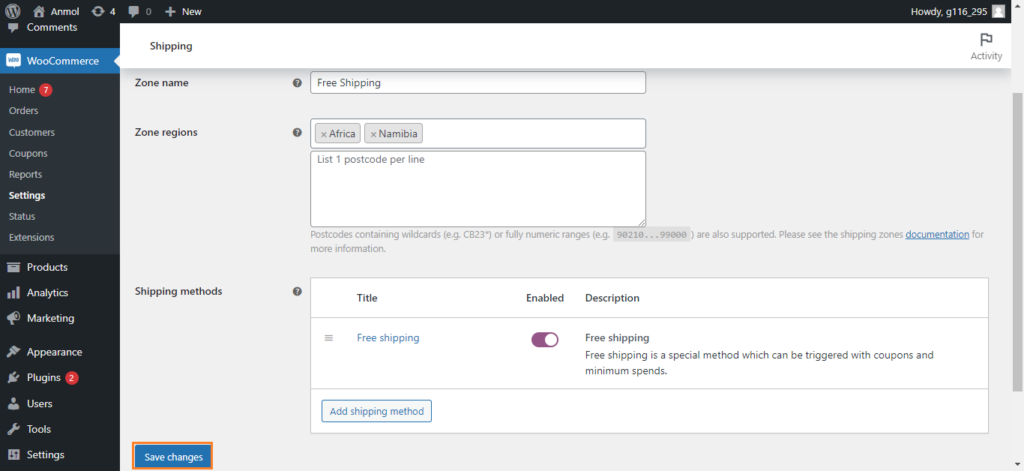Click the Tools wrench icon
This screenshot has width=1024, height=471.
click(13, 429)
